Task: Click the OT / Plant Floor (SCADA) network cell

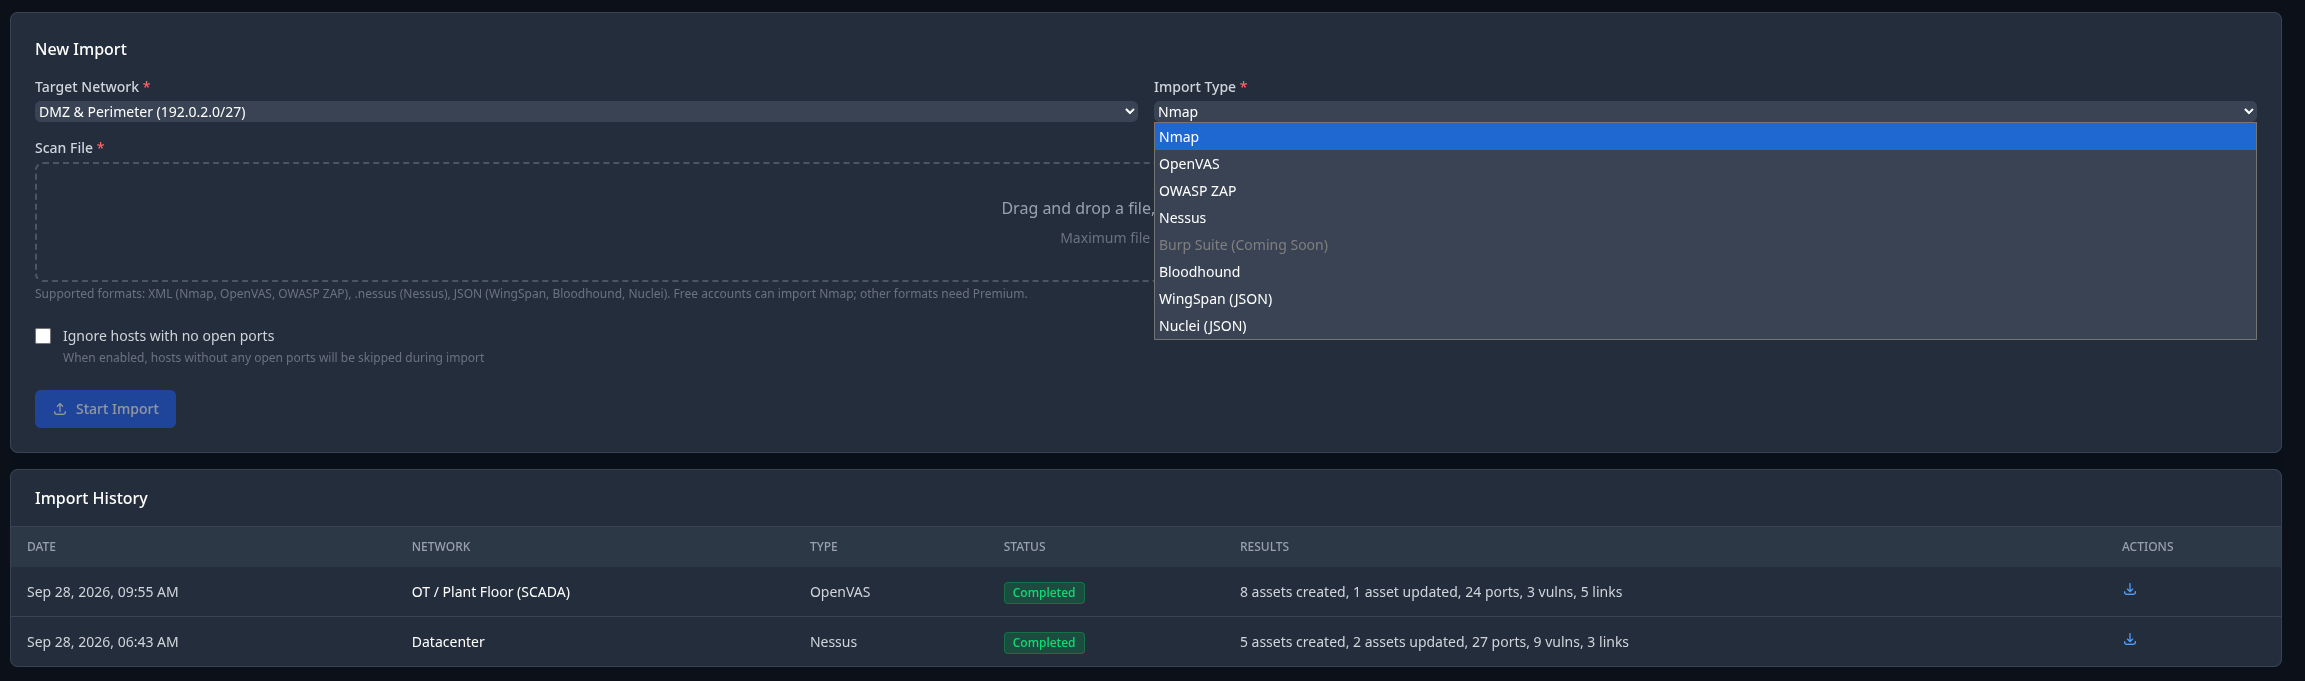Action: (491, 592)
